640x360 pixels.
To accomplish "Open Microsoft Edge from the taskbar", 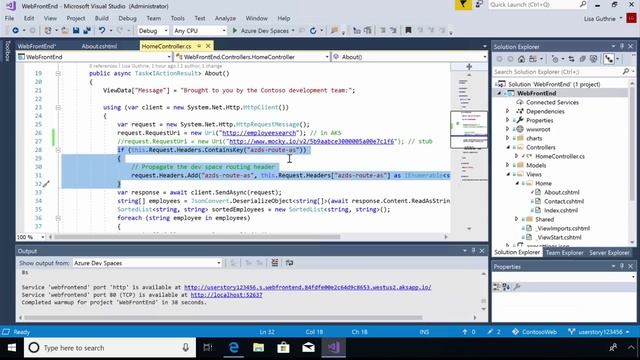I will tap(233, 348).
